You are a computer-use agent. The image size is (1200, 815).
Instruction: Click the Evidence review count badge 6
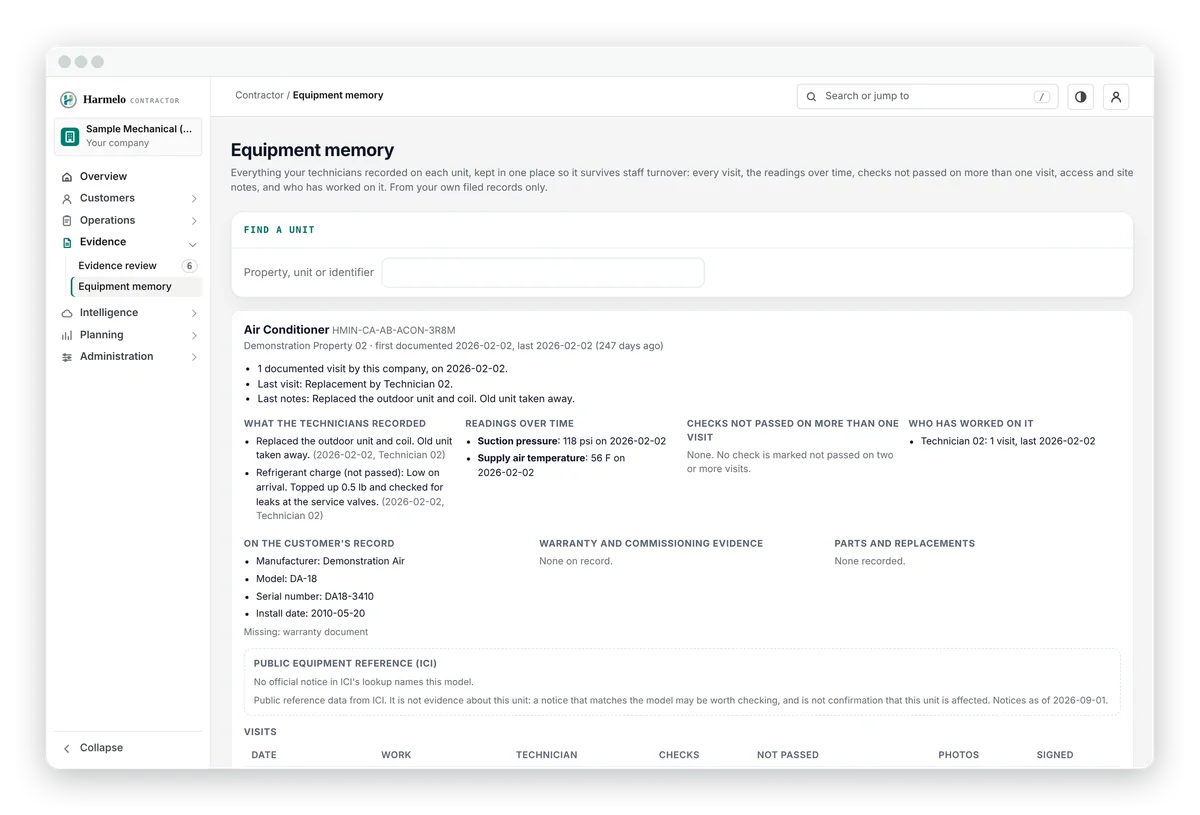[189, 266]
